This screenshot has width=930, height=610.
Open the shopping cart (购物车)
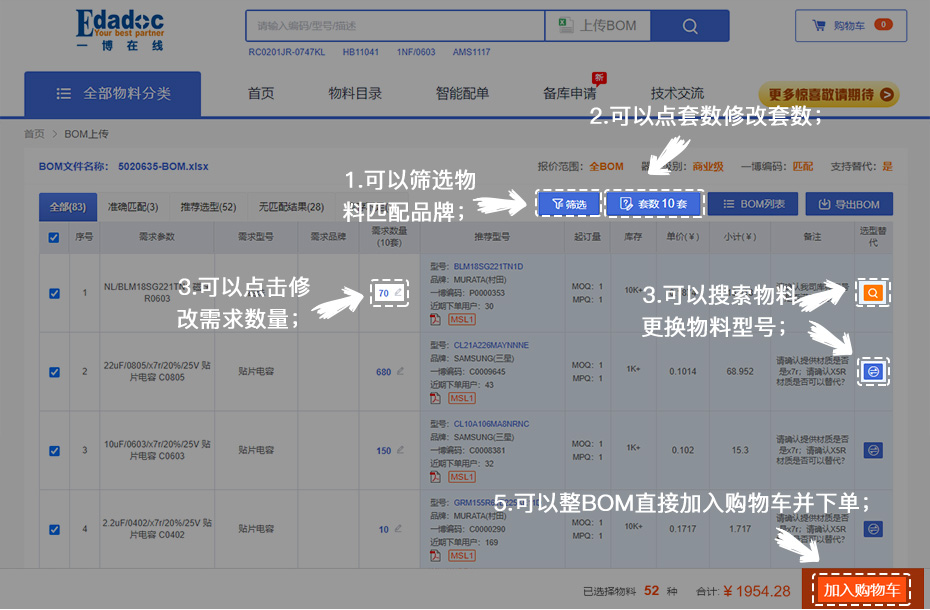pos(852,25)
